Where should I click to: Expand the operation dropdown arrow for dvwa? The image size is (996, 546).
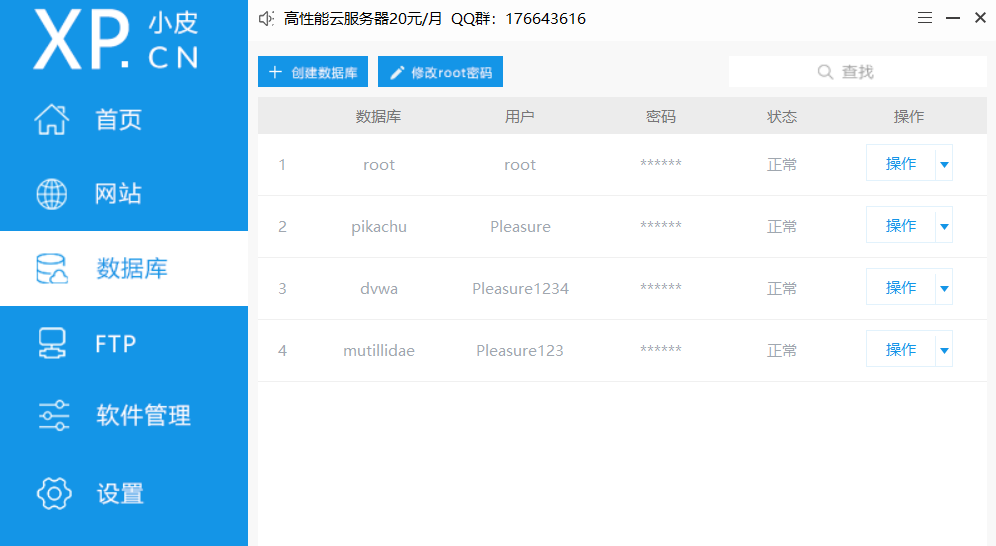point(944,288)
